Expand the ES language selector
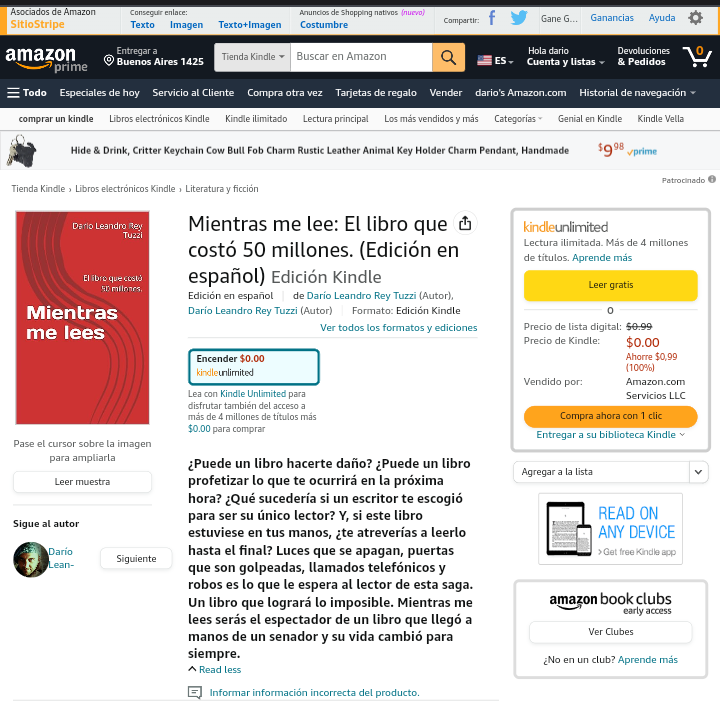This screenshot has width=720, height=705. pyautogui.click(x=495, y=60)
